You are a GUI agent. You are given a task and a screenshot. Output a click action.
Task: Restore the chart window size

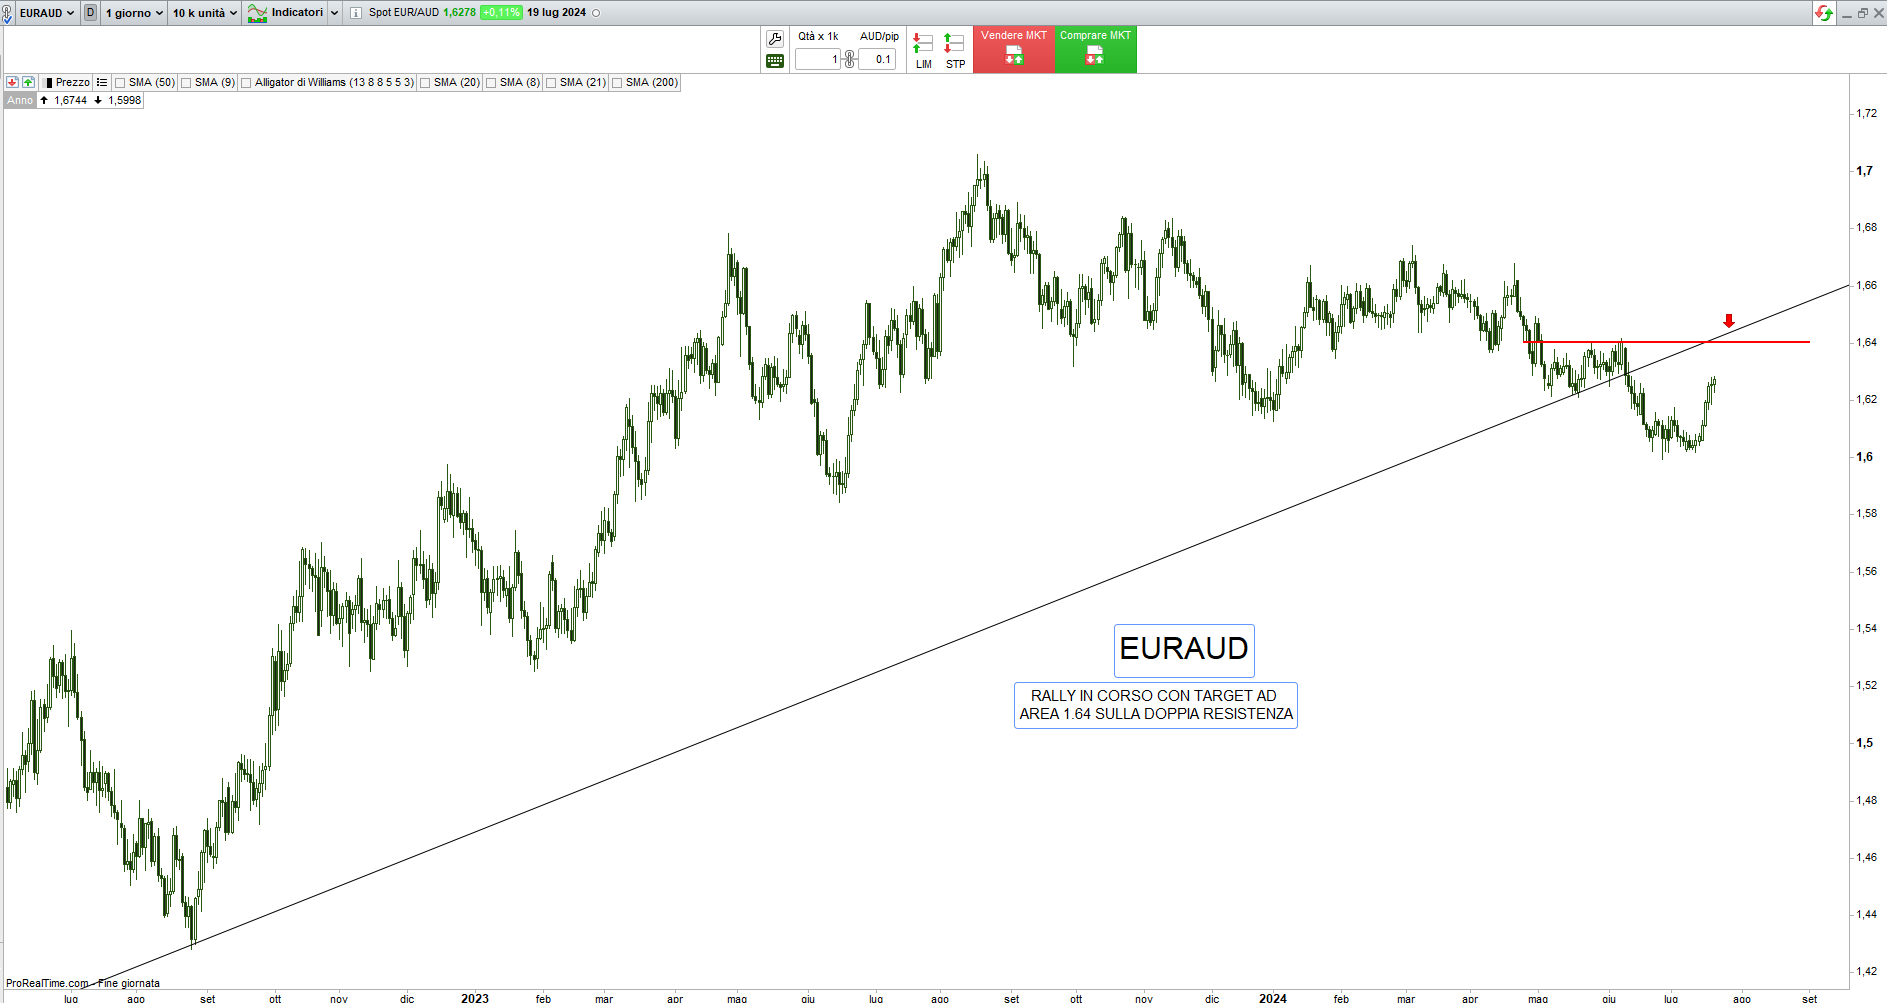[x=1863, y=13]
